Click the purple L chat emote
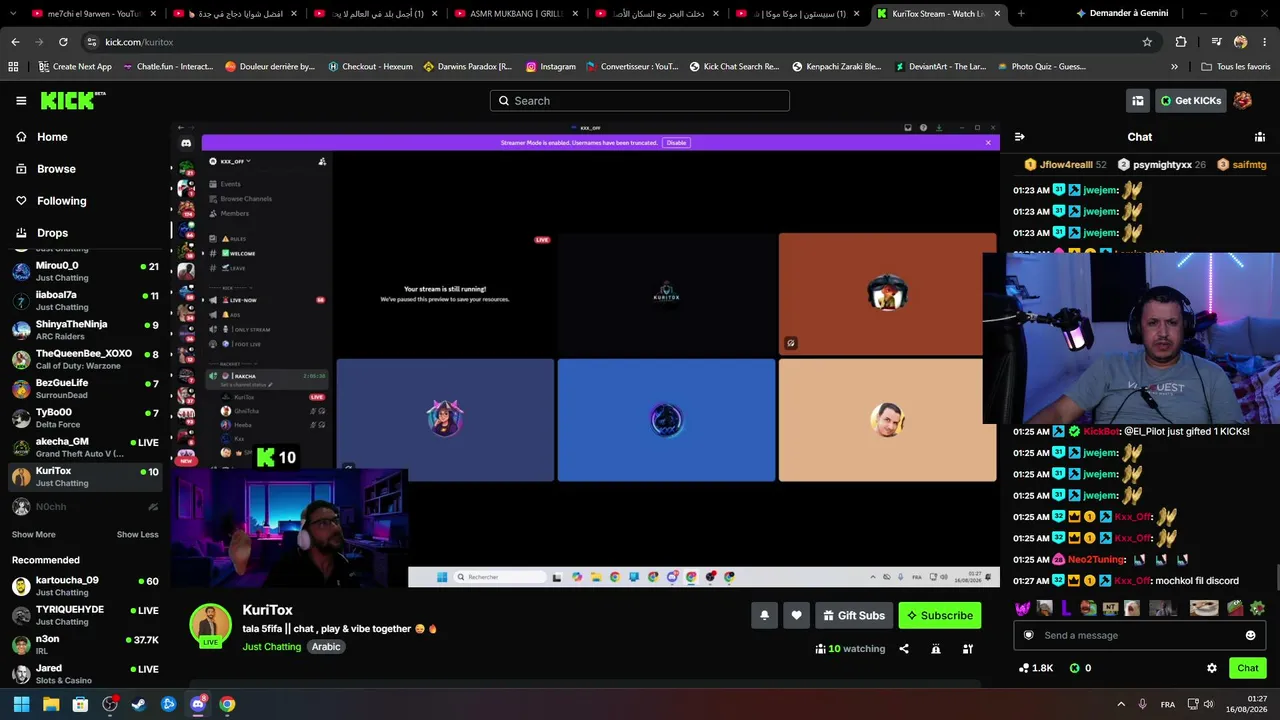 pyautogui.click(x=1066, y=608)
